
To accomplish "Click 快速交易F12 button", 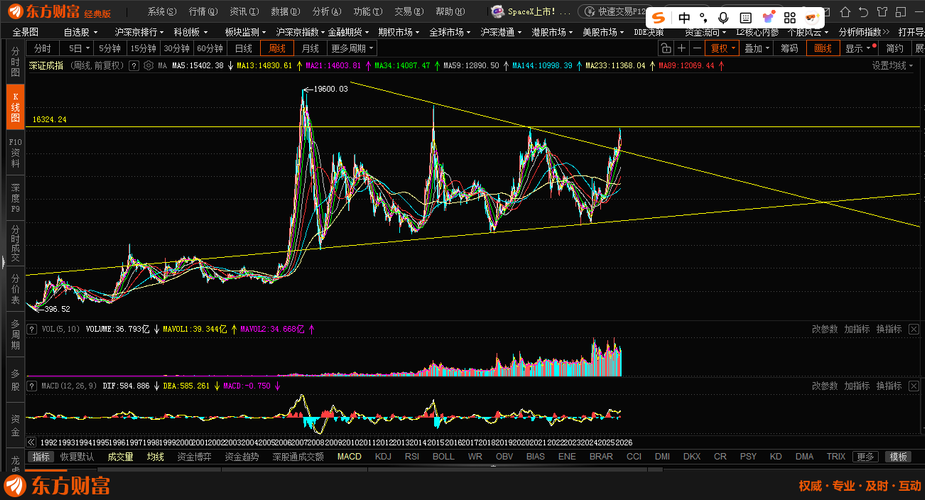I will click(612, 12).
